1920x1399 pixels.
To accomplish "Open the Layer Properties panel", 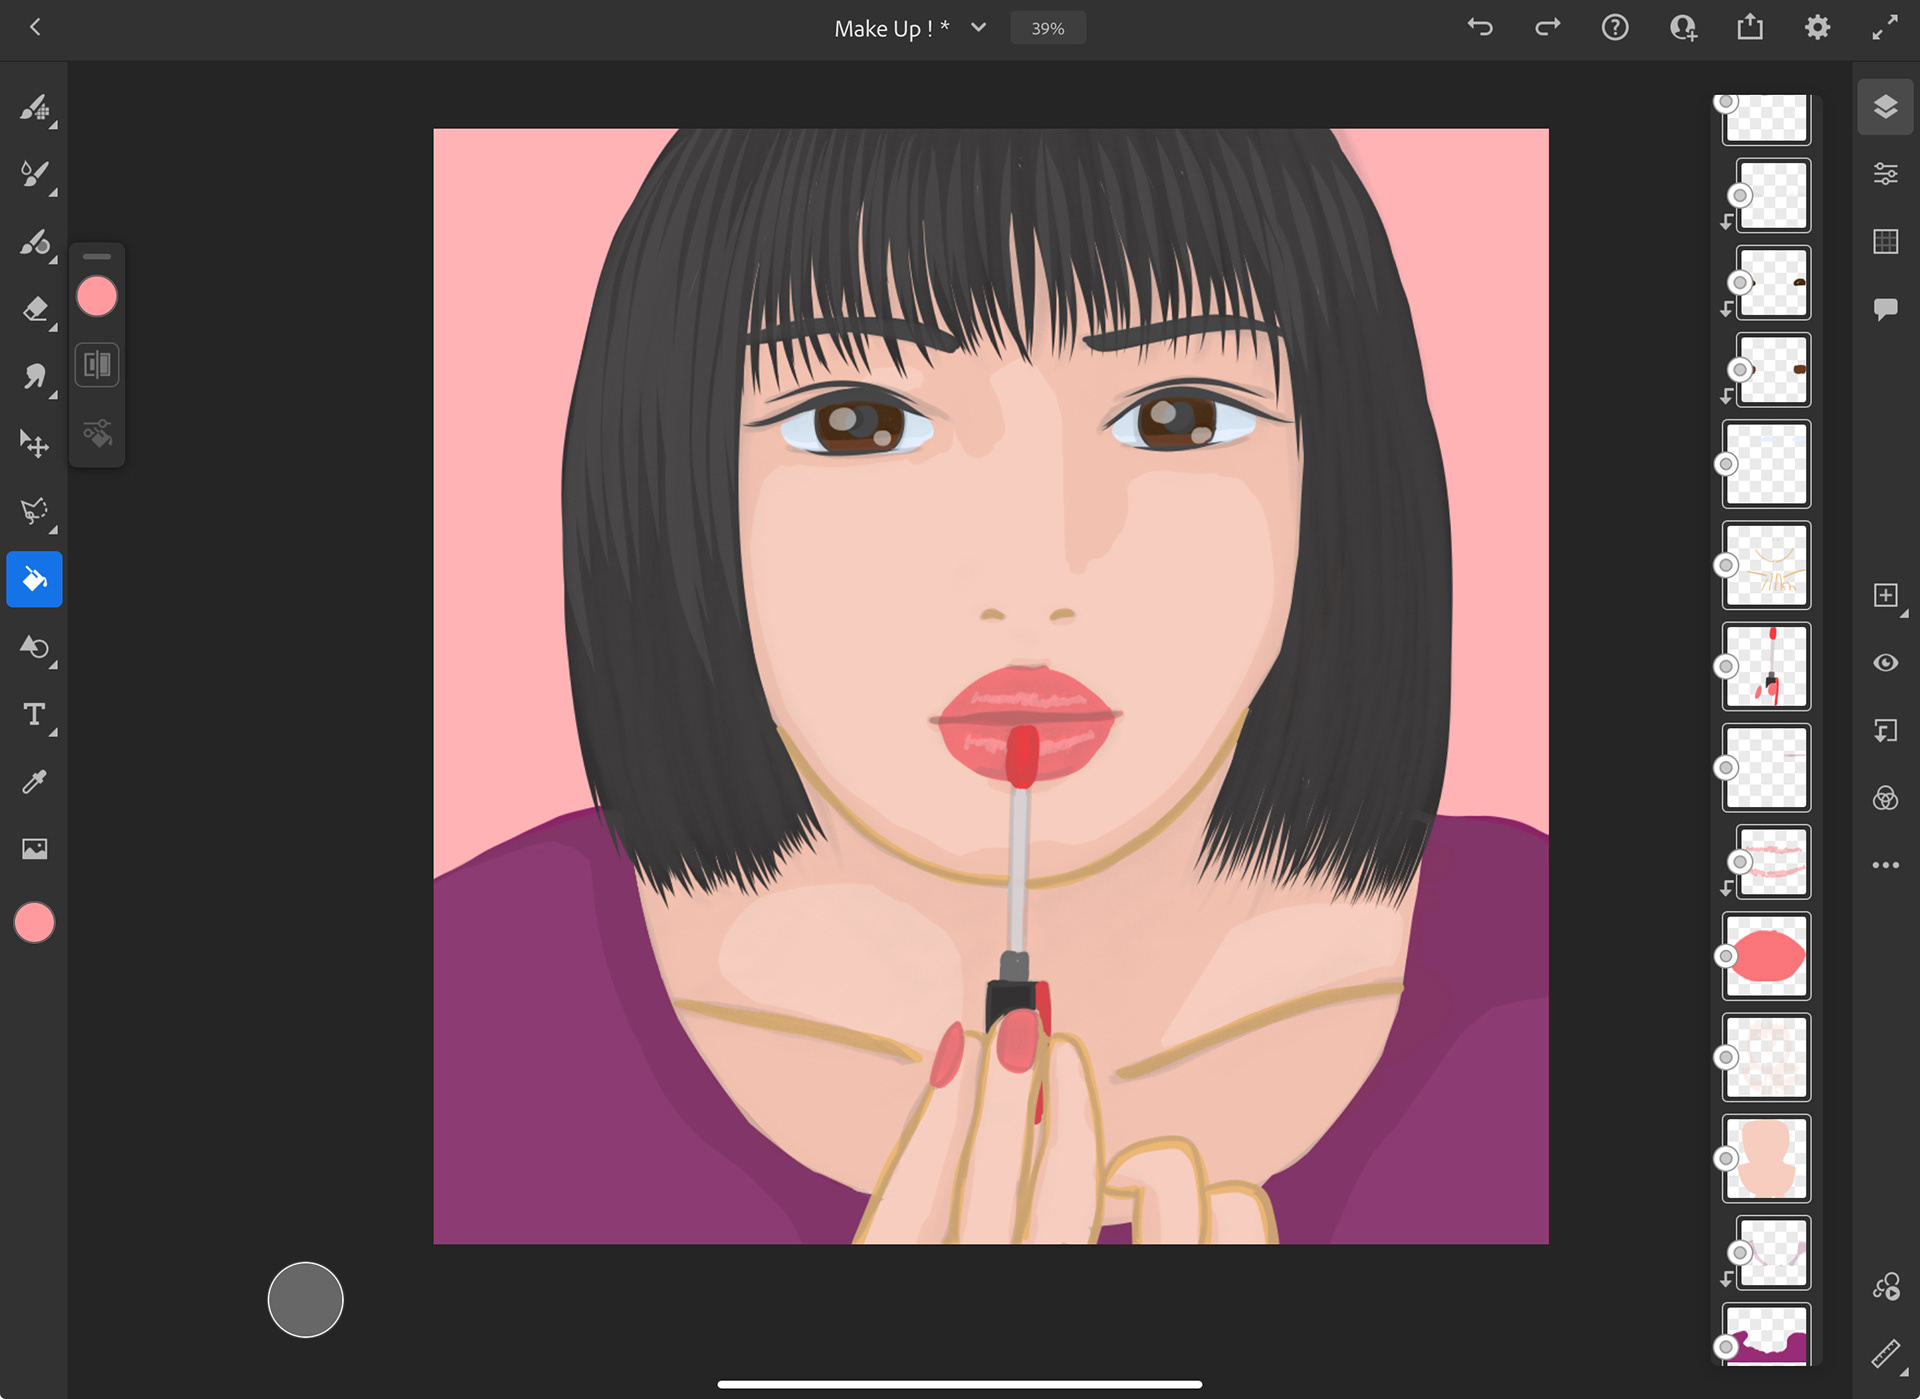I will [x=1885, y=174].
